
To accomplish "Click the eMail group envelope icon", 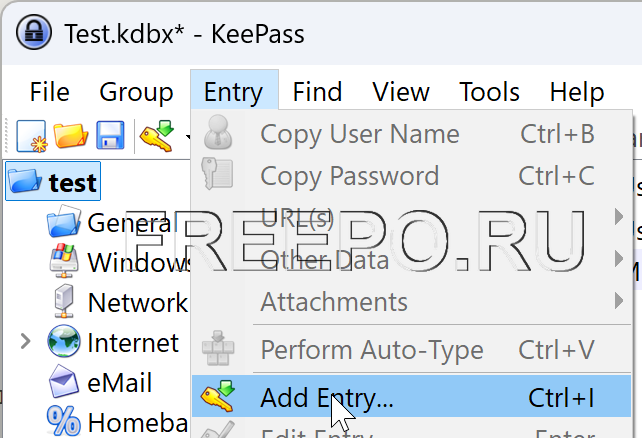I will (x=63, y=382).
